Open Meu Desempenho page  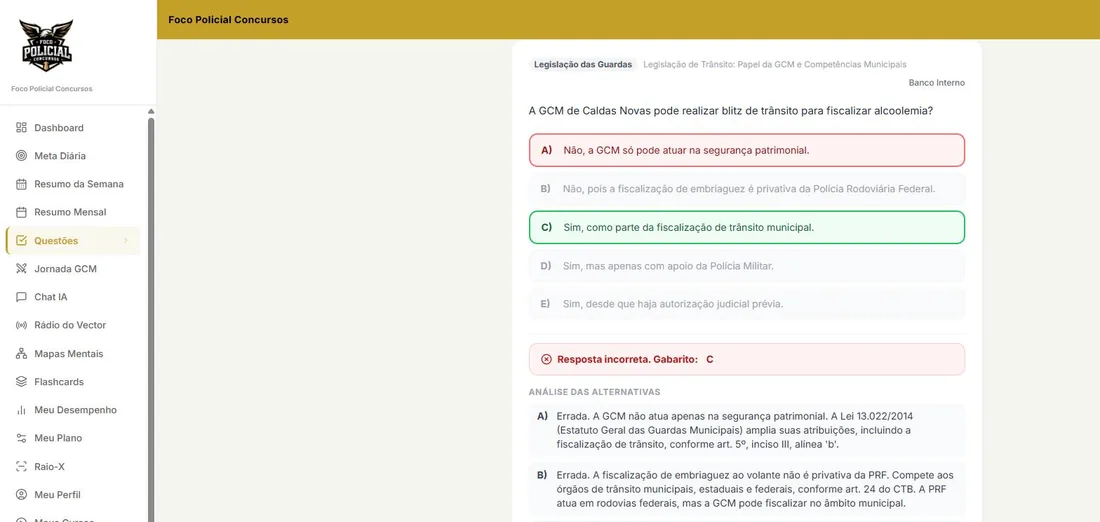pos(73,410)
